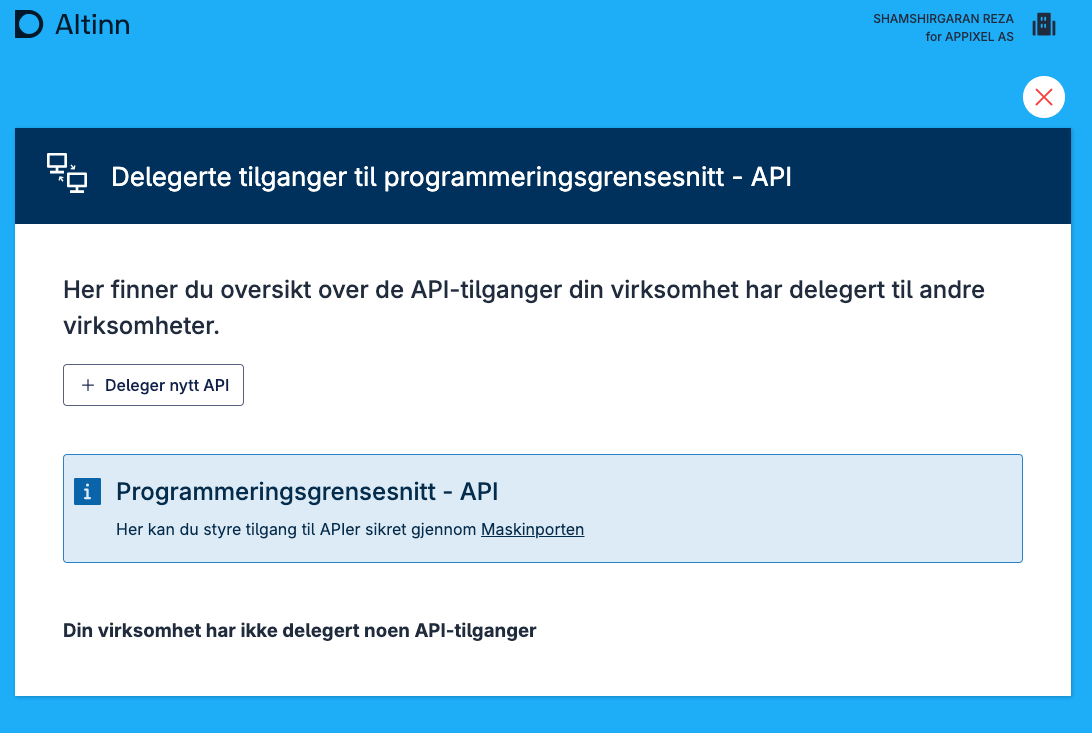Click the 'Delegerte tilganger til programmeringsgrensesnitt' title
Image resolution: width=1092 pixels, height=733 pixels.
tap(450, 177)
